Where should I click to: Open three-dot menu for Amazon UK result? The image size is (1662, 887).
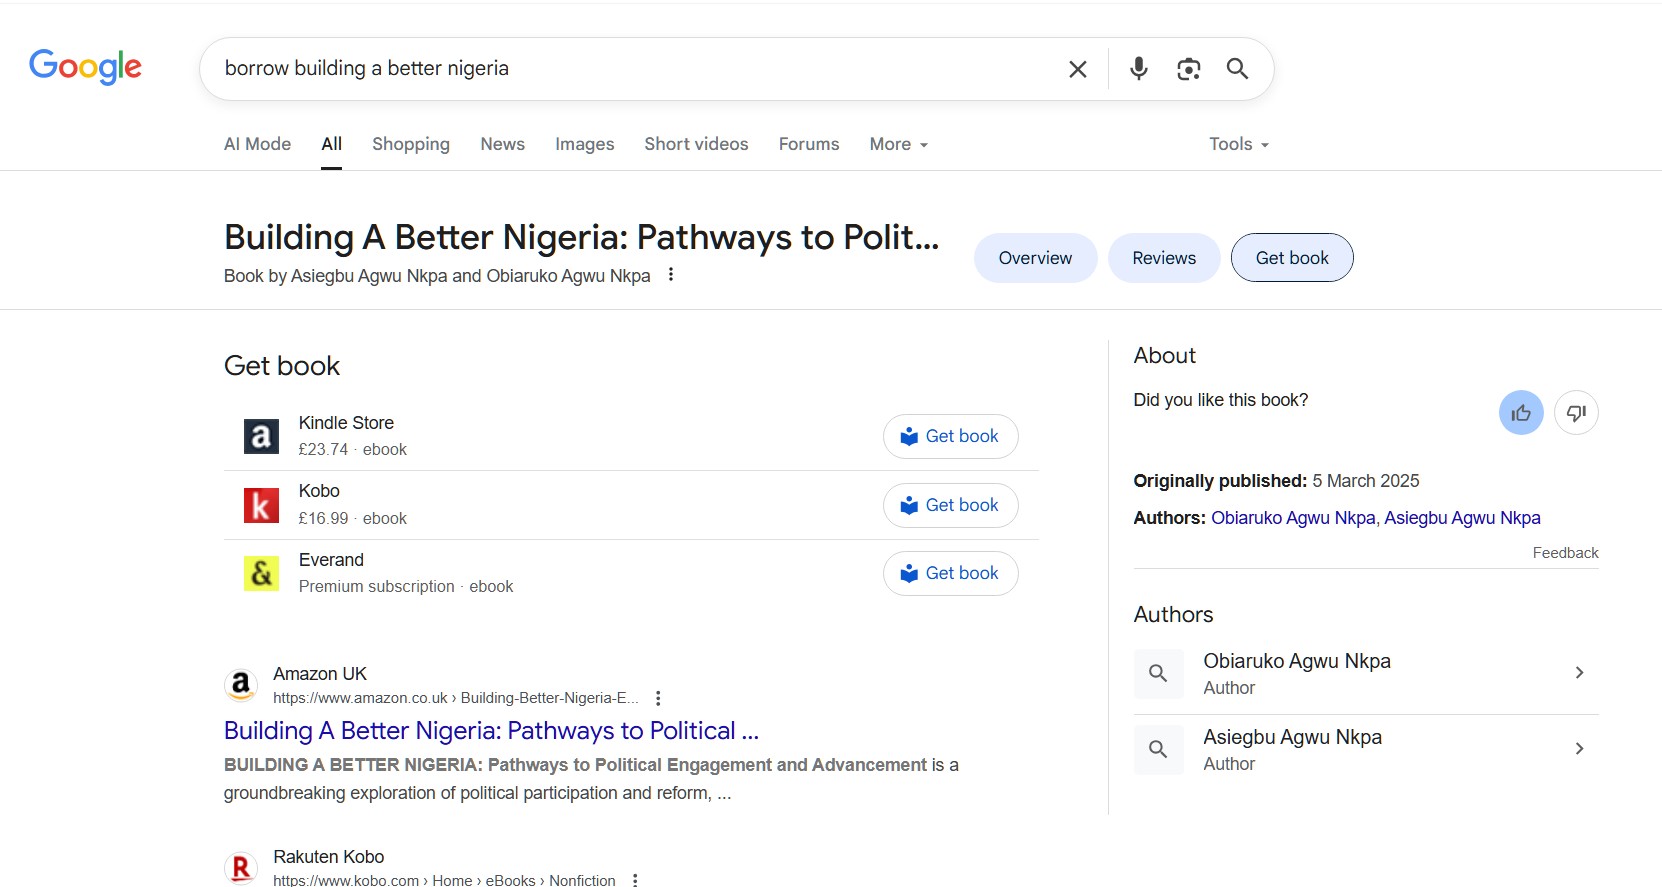point(658,698)
